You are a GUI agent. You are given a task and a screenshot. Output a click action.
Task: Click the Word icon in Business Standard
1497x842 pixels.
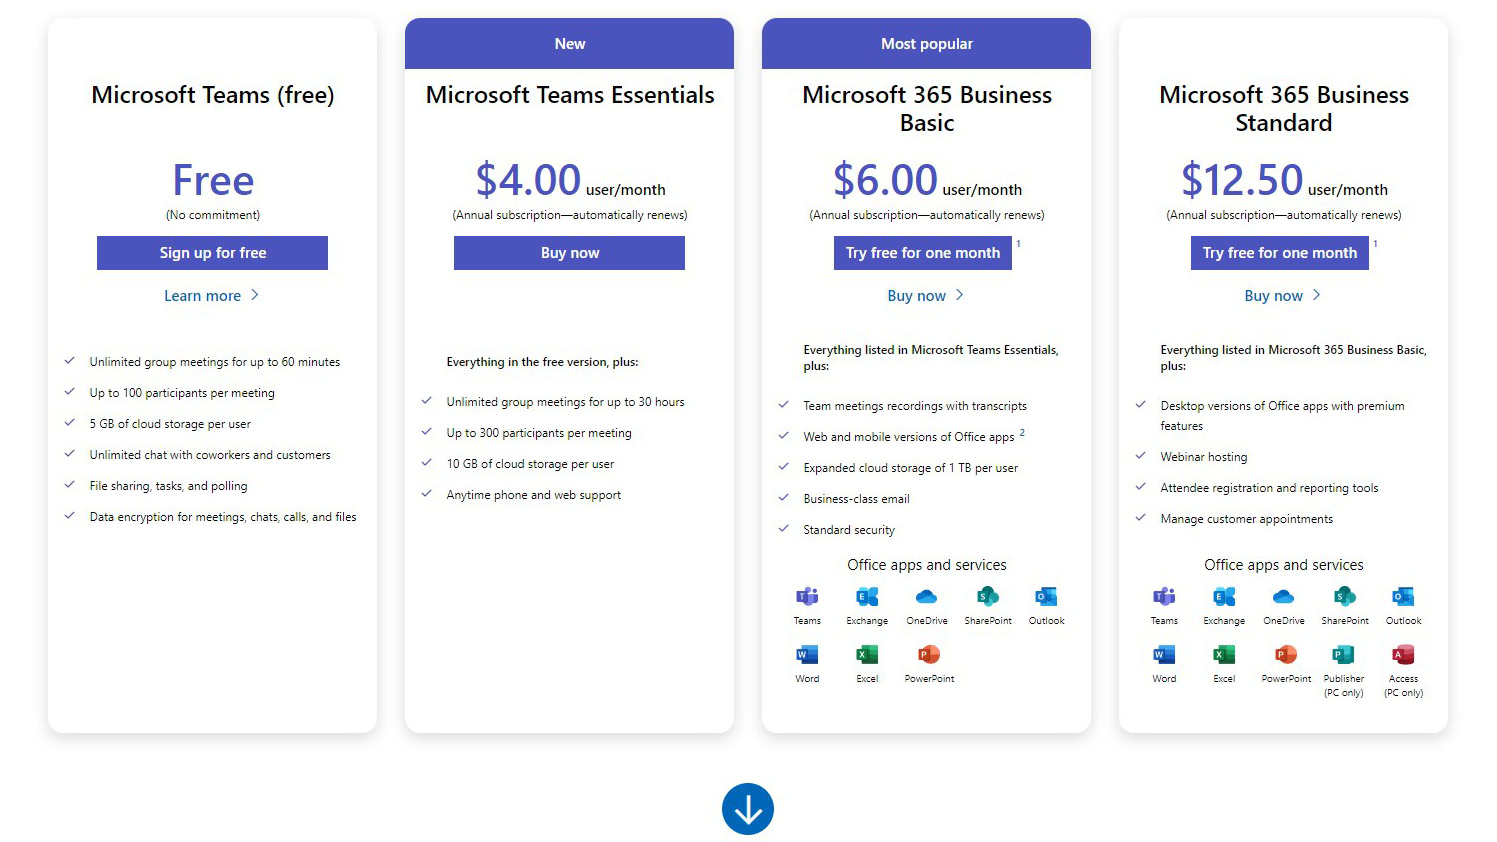point(1164,655)
